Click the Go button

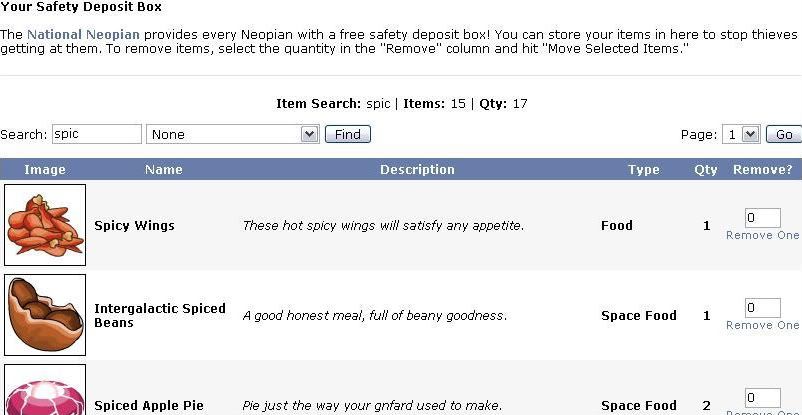784,134
